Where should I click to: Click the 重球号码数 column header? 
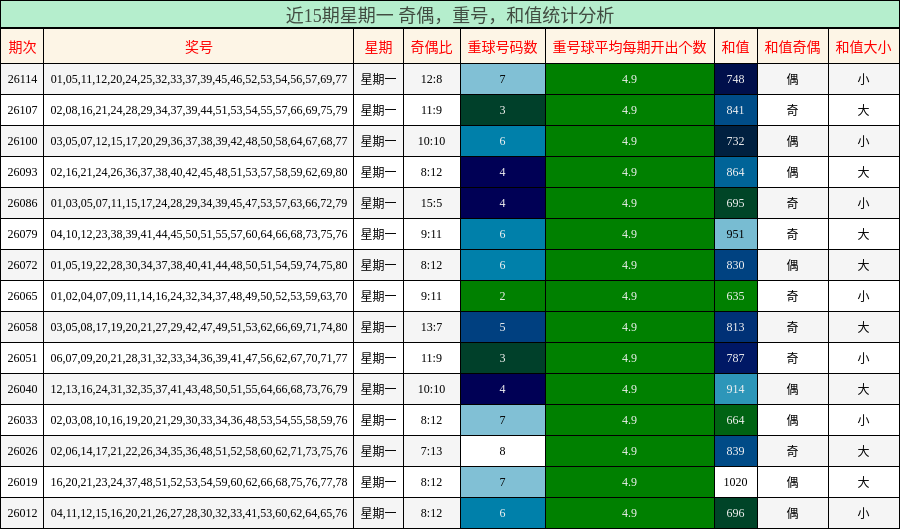[502, 47]
